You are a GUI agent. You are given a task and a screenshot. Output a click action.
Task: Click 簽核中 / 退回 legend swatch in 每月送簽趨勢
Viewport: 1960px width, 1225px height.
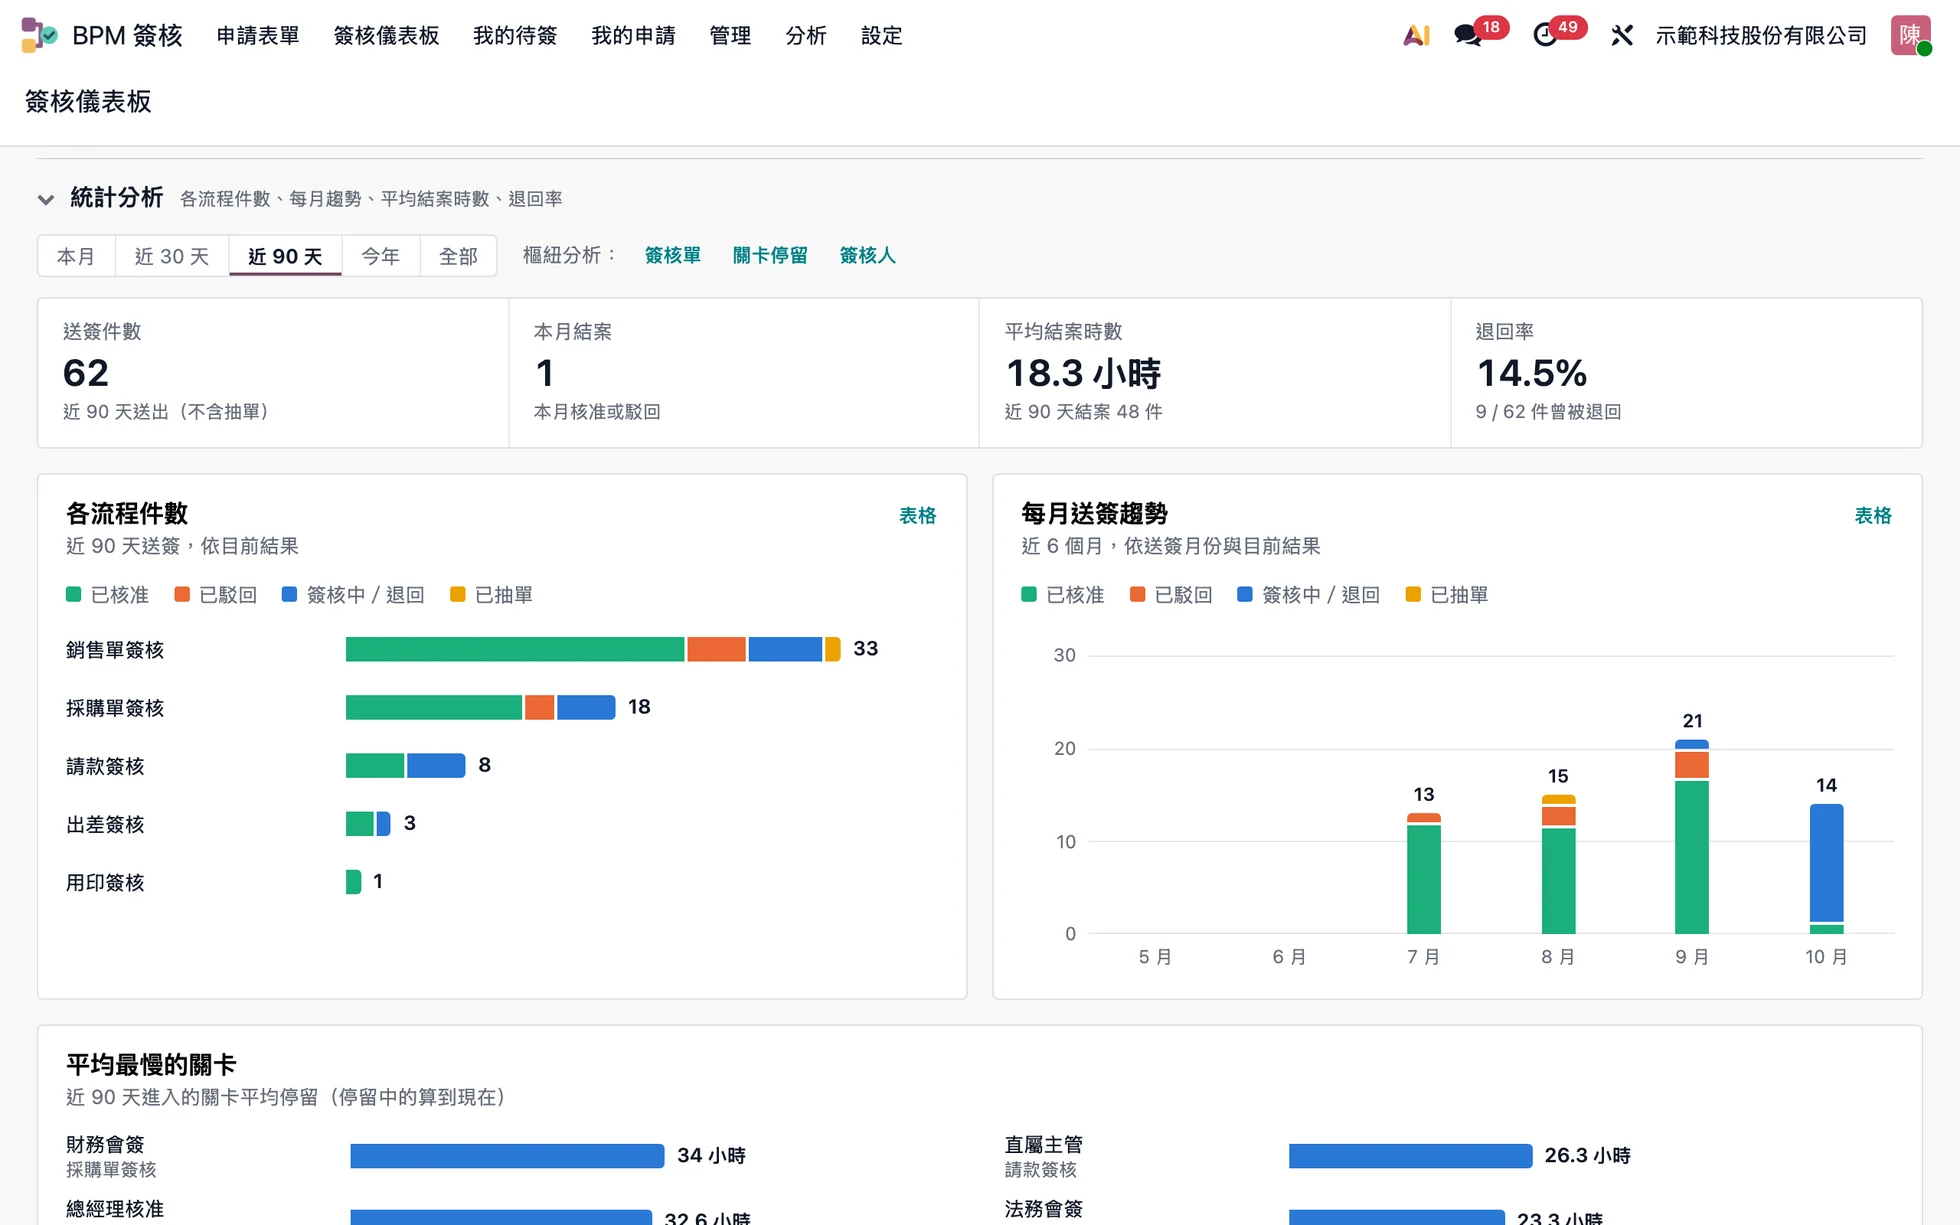click(1245, 594)
